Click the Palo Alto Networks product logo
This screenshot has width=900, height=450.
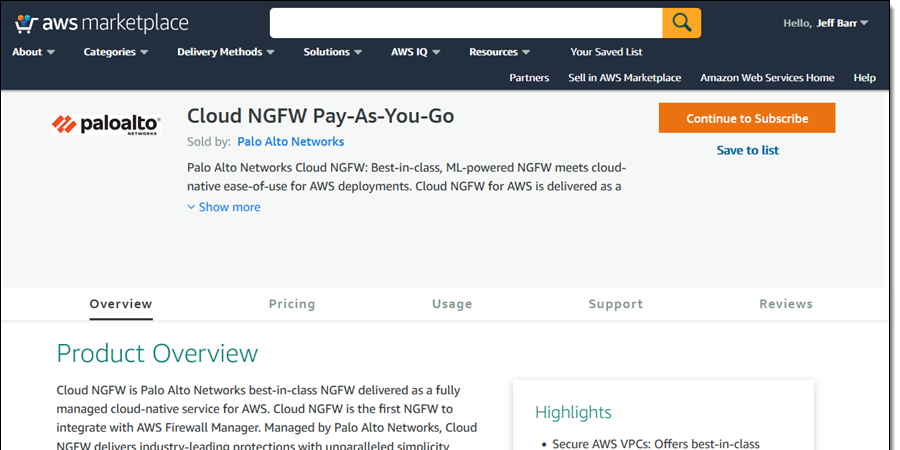(x=106, y=125)
